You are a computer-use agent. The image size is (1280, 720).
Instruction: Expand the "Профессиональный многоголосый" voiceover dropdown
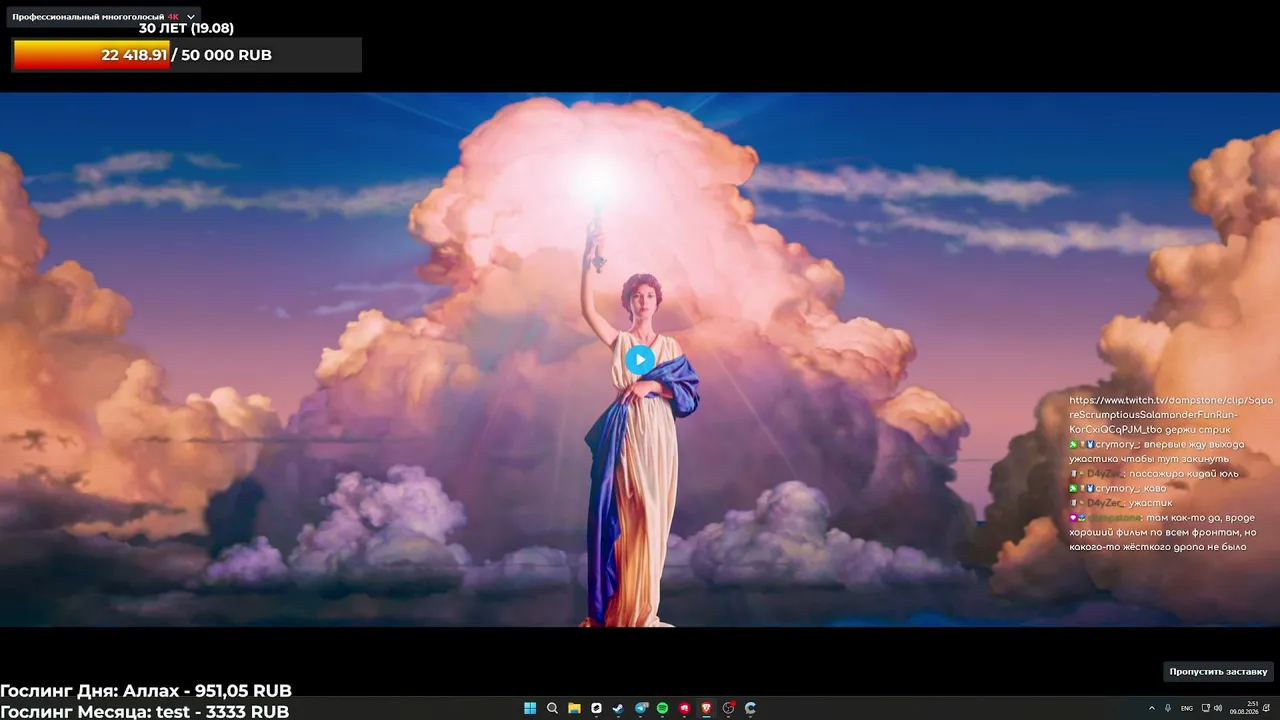point(103,17)
